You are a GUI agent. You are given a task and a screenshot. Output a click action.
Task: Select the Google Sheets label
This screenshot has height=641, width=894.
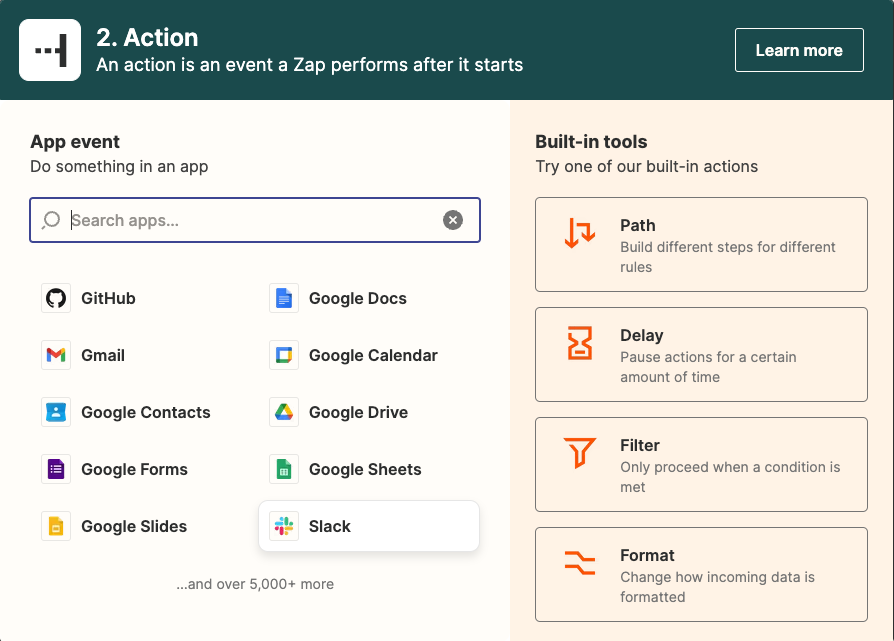pyautogui.click(x=365, y=469)
